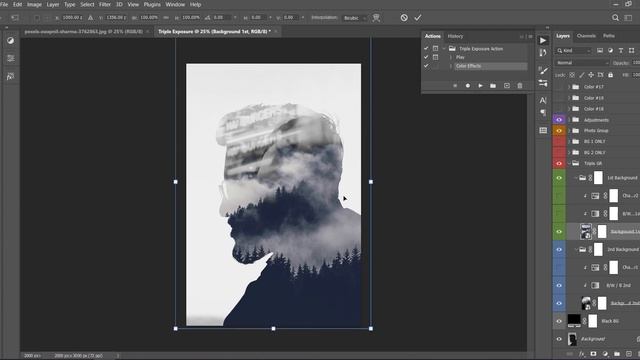Toggle the warp mode icon in the options bar
The height and width of the screenshot is (360, 640).
[x=376, y=18]
